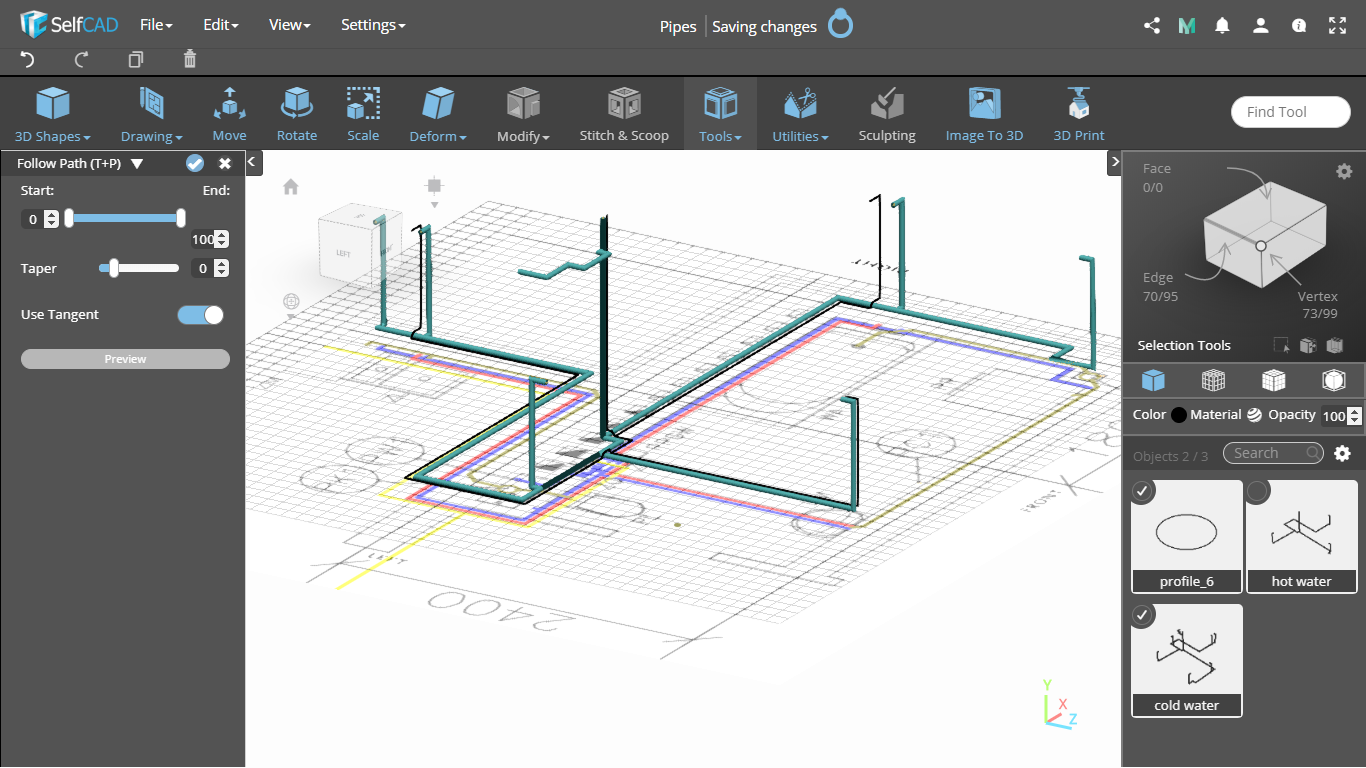1366x768 pixels.
Task: Select the hot water thumbnail
Action: pyautogui.click(x=1301, y=536)
